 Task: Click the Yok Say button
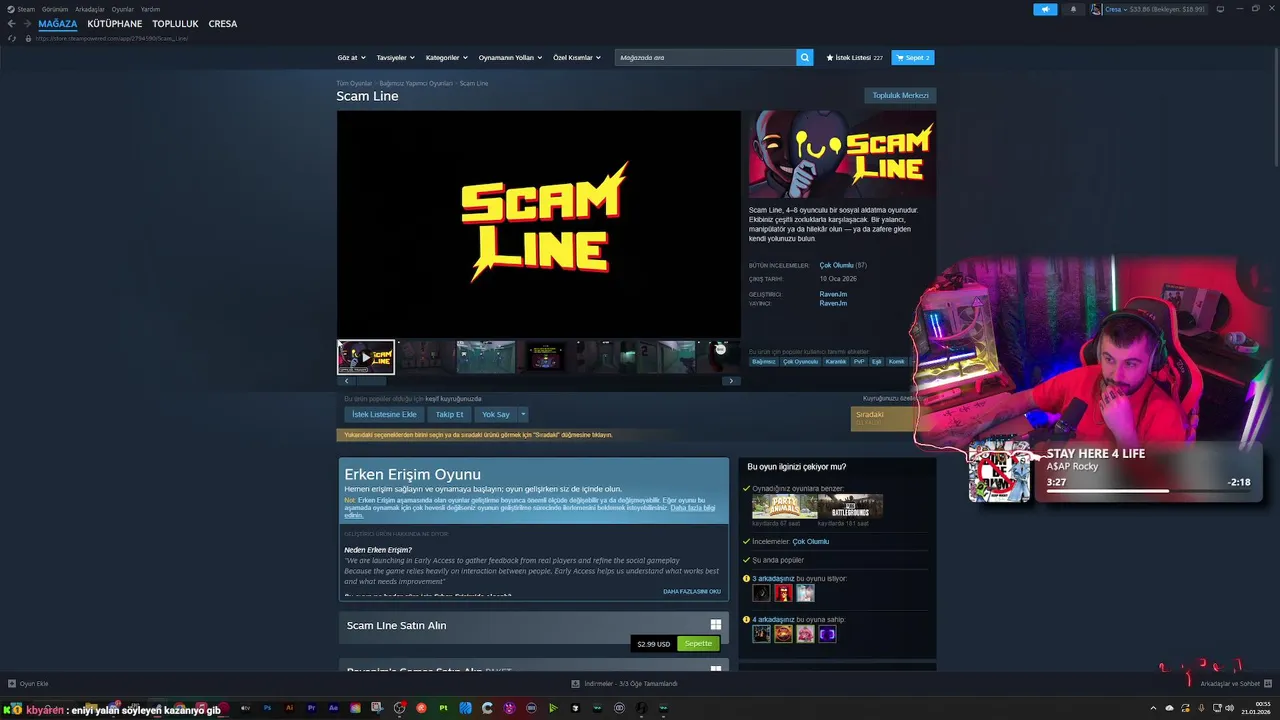point(496,414)
